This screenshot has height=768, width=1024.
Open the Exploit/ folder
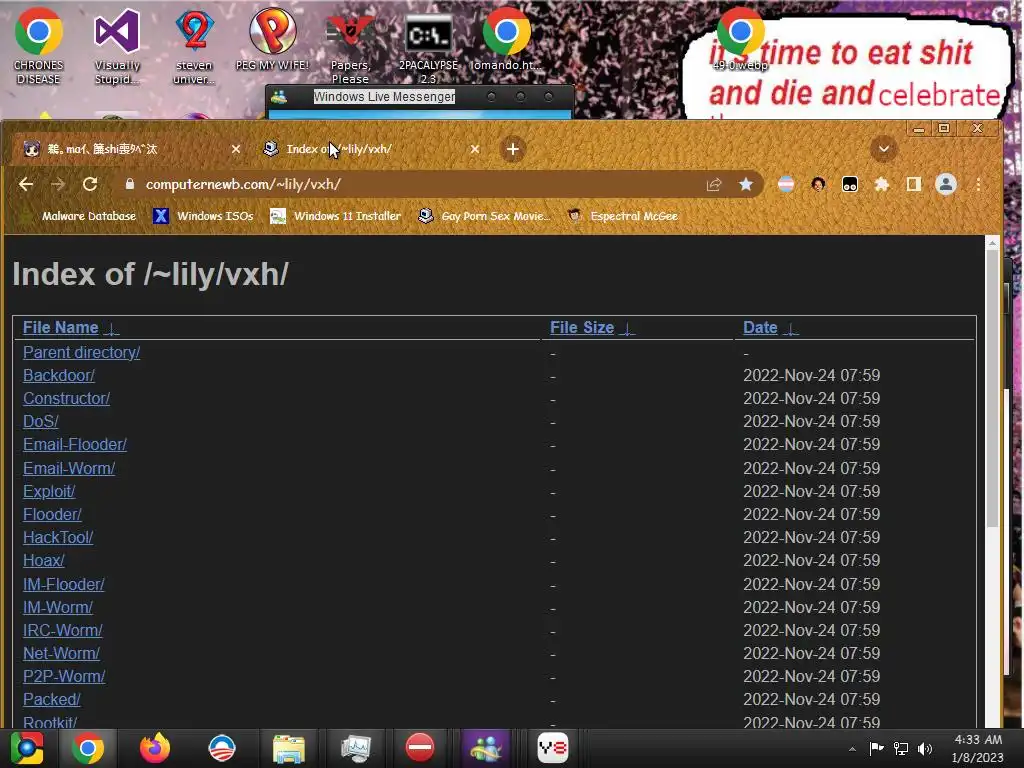click(x=49, y=491)
